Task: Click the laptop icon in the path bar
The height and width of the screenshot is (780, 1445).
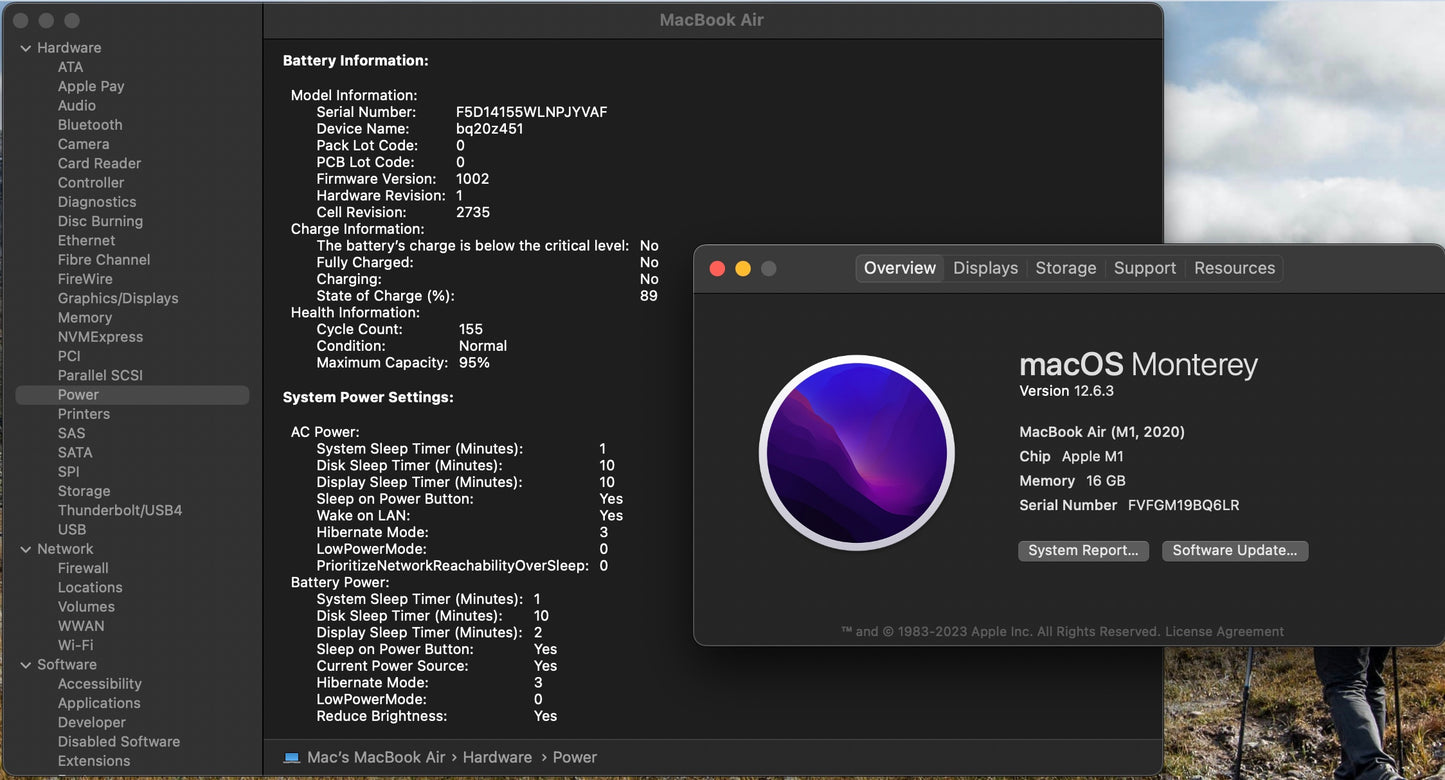Action: 292,758
